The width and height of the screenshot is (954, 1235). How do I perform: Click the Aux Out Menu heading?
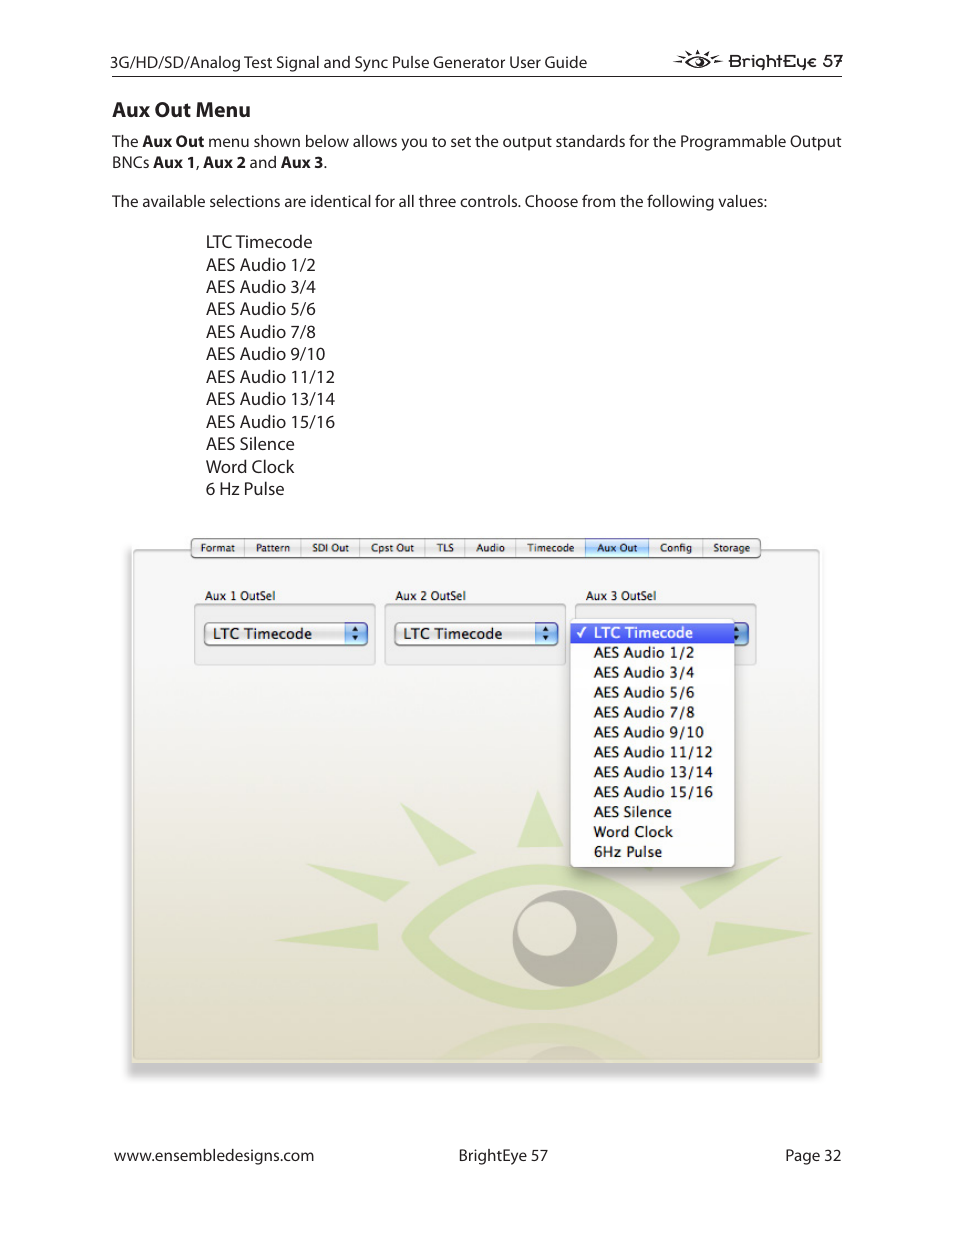click(x=181, y=111)
